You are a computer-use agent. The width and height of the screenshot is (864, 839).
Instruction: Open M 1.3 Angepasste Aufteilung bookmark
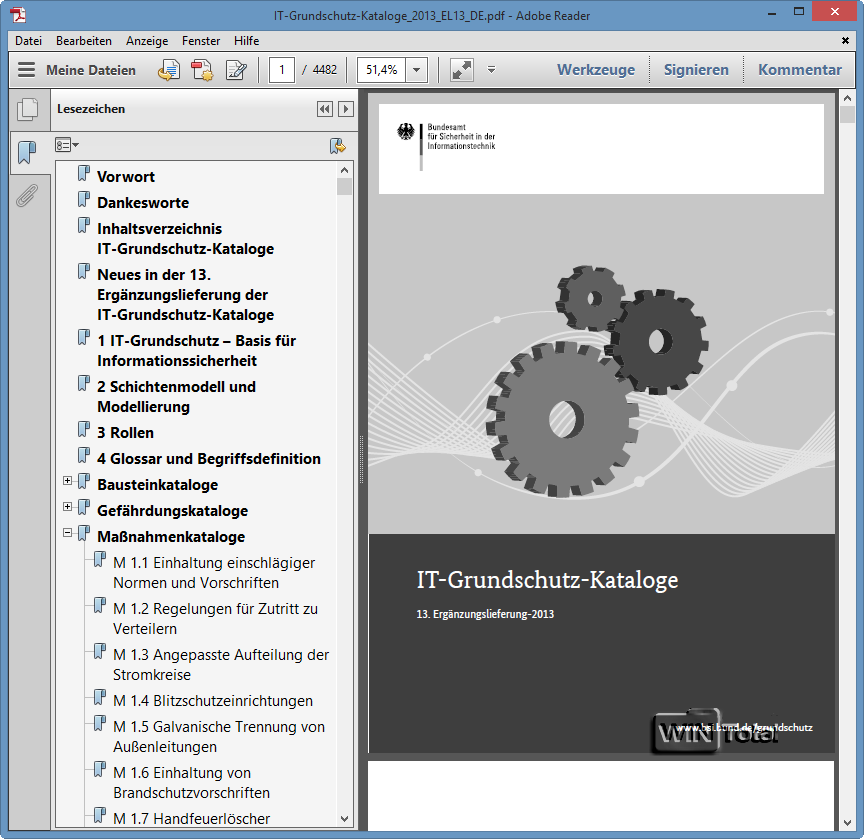point(220,665)
